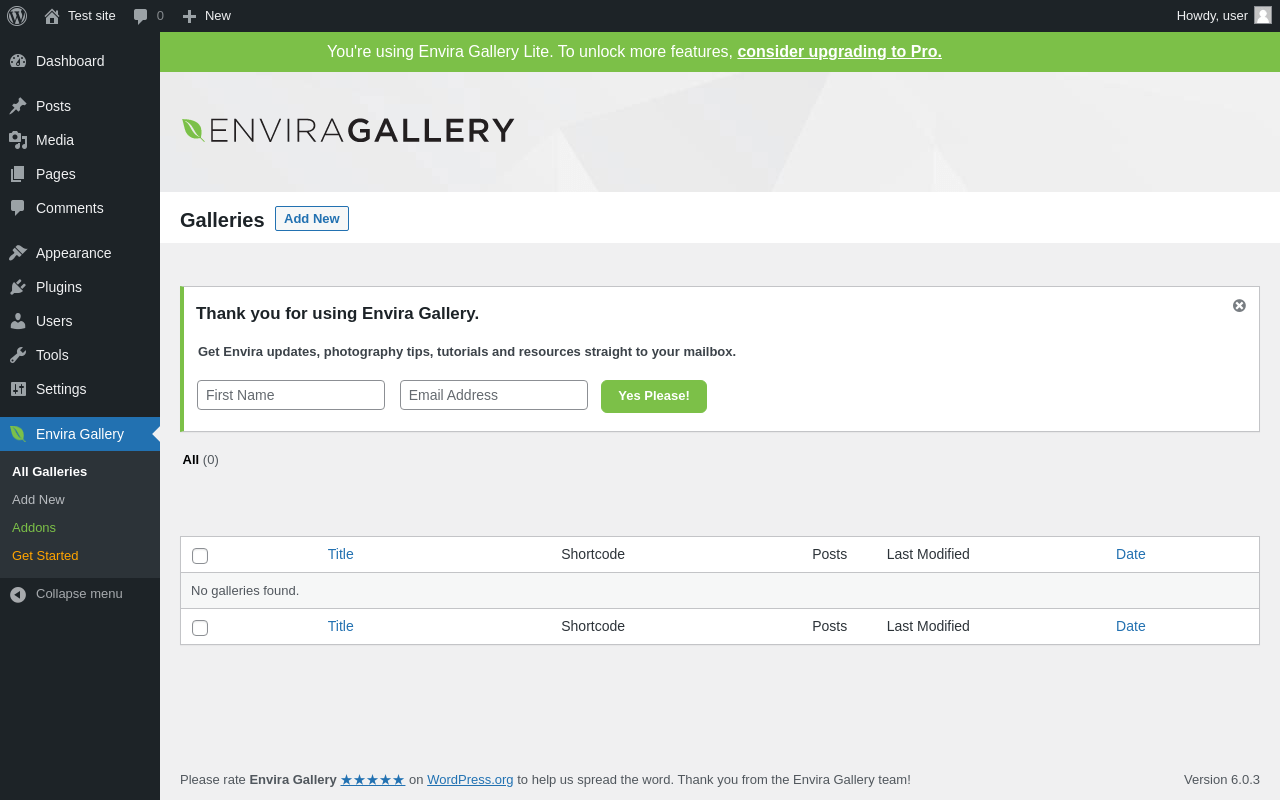The width and height of the screenshot is (1280, 800).
Task: Click the Media library icon
Action: pos(18,140)
